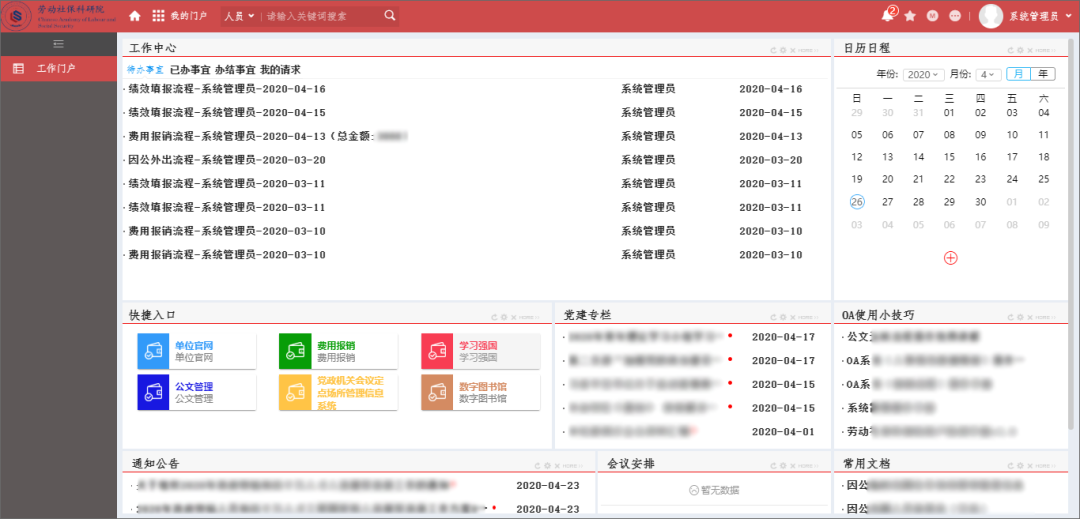
Task: Switch to the 我的请求 tab
Action: point(280,70)
